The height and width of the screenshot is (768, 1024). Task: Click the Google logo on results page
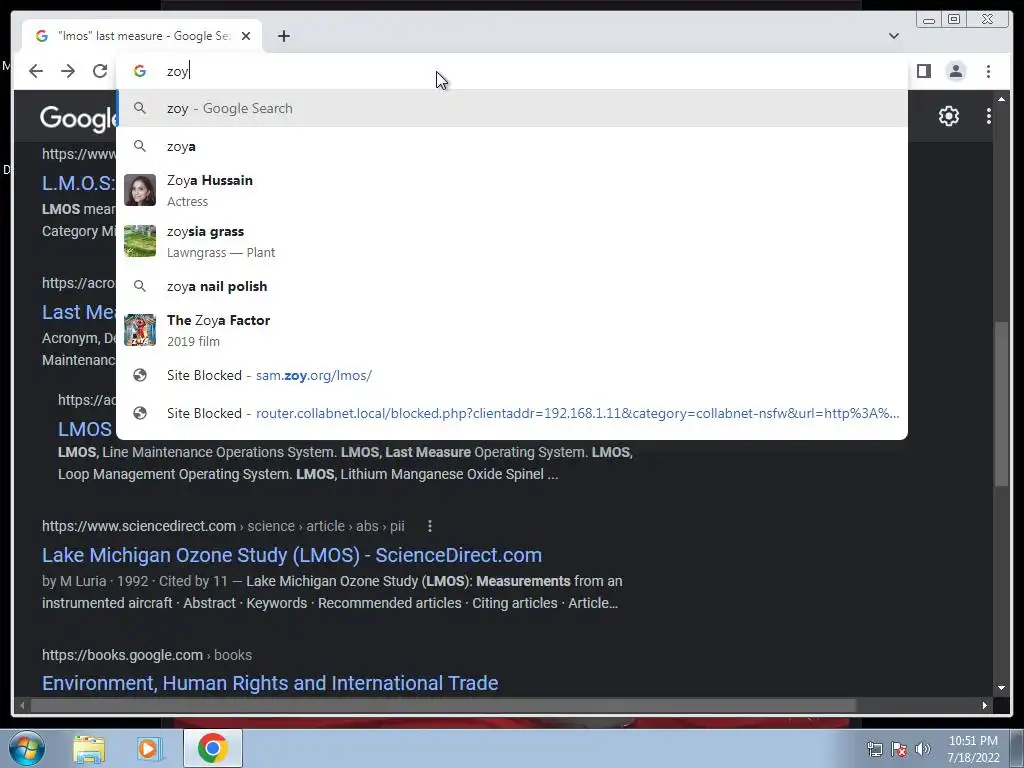[x=78, y=118]
